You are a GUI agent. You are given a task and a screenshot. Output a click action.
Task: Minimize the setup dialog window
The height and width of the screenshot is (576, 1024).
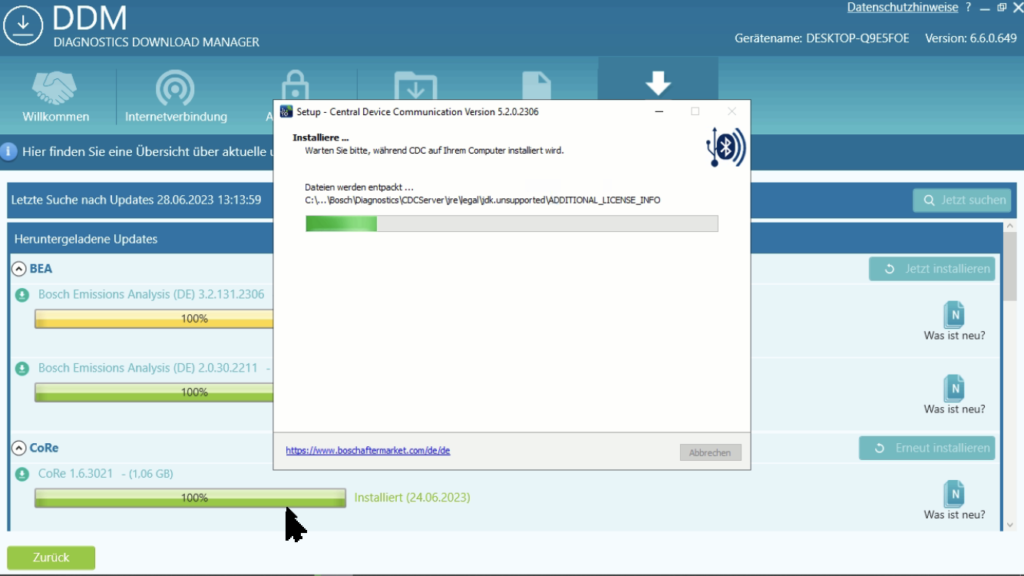click(659, 112)
